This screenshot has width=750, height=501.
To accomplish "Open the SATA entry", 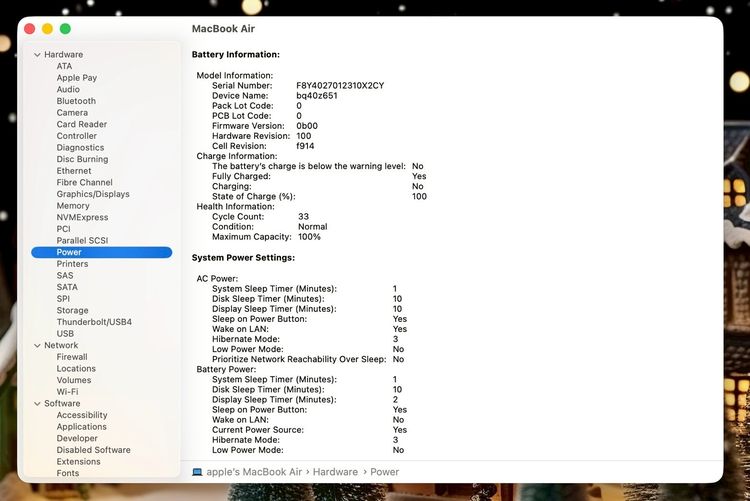I will coord(67,287).
